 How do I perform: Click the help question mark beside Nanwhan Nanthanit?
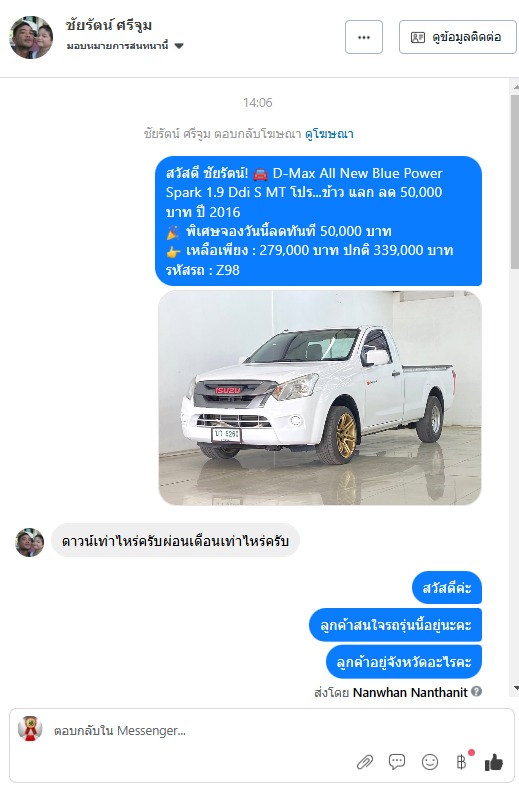(x=477, y=692)
